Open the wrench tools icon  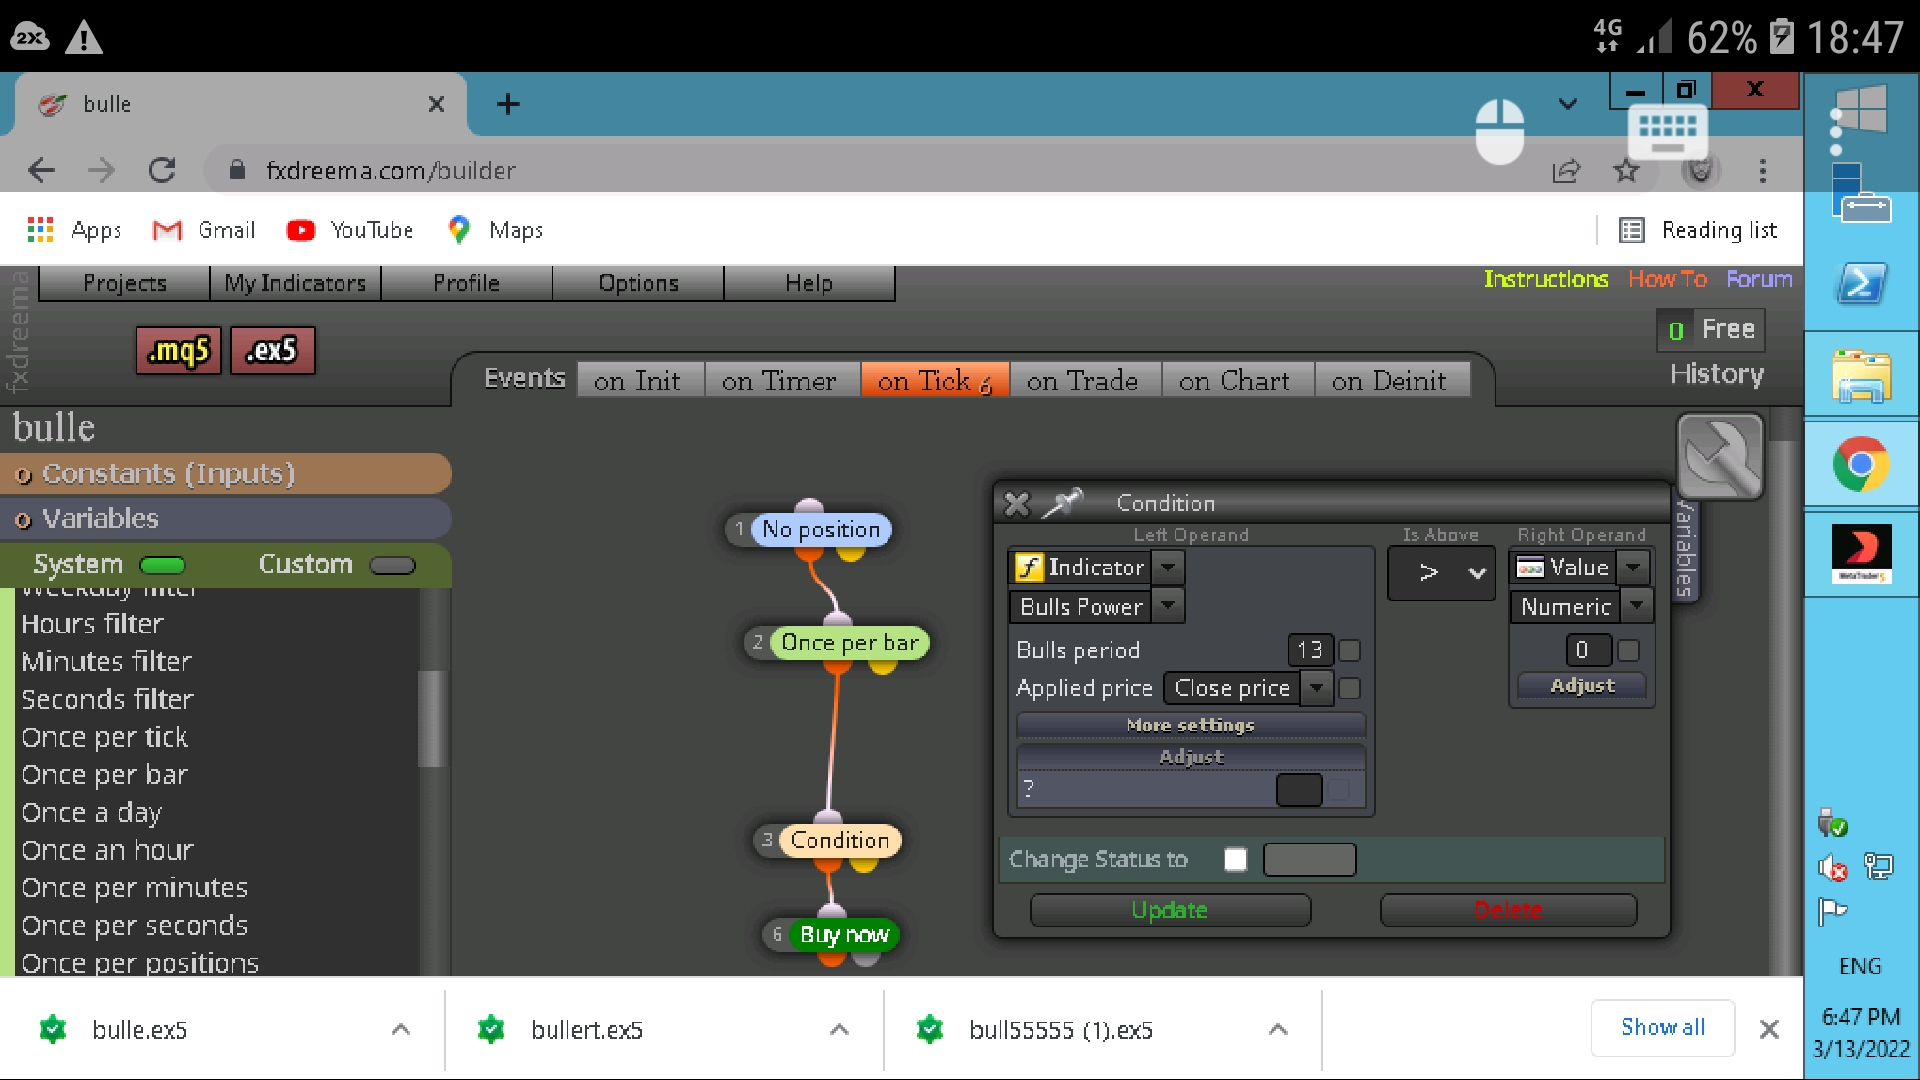(1719, 456)
